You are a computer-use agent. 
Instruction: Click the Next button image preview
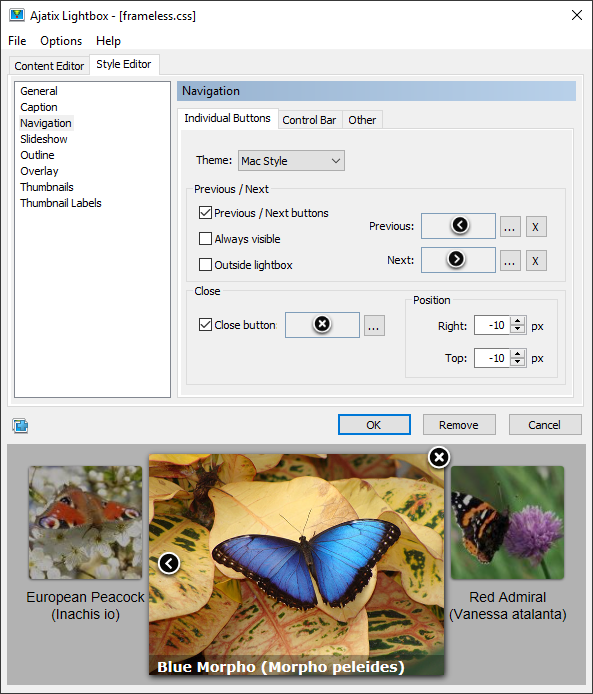(x=458, y=260)
